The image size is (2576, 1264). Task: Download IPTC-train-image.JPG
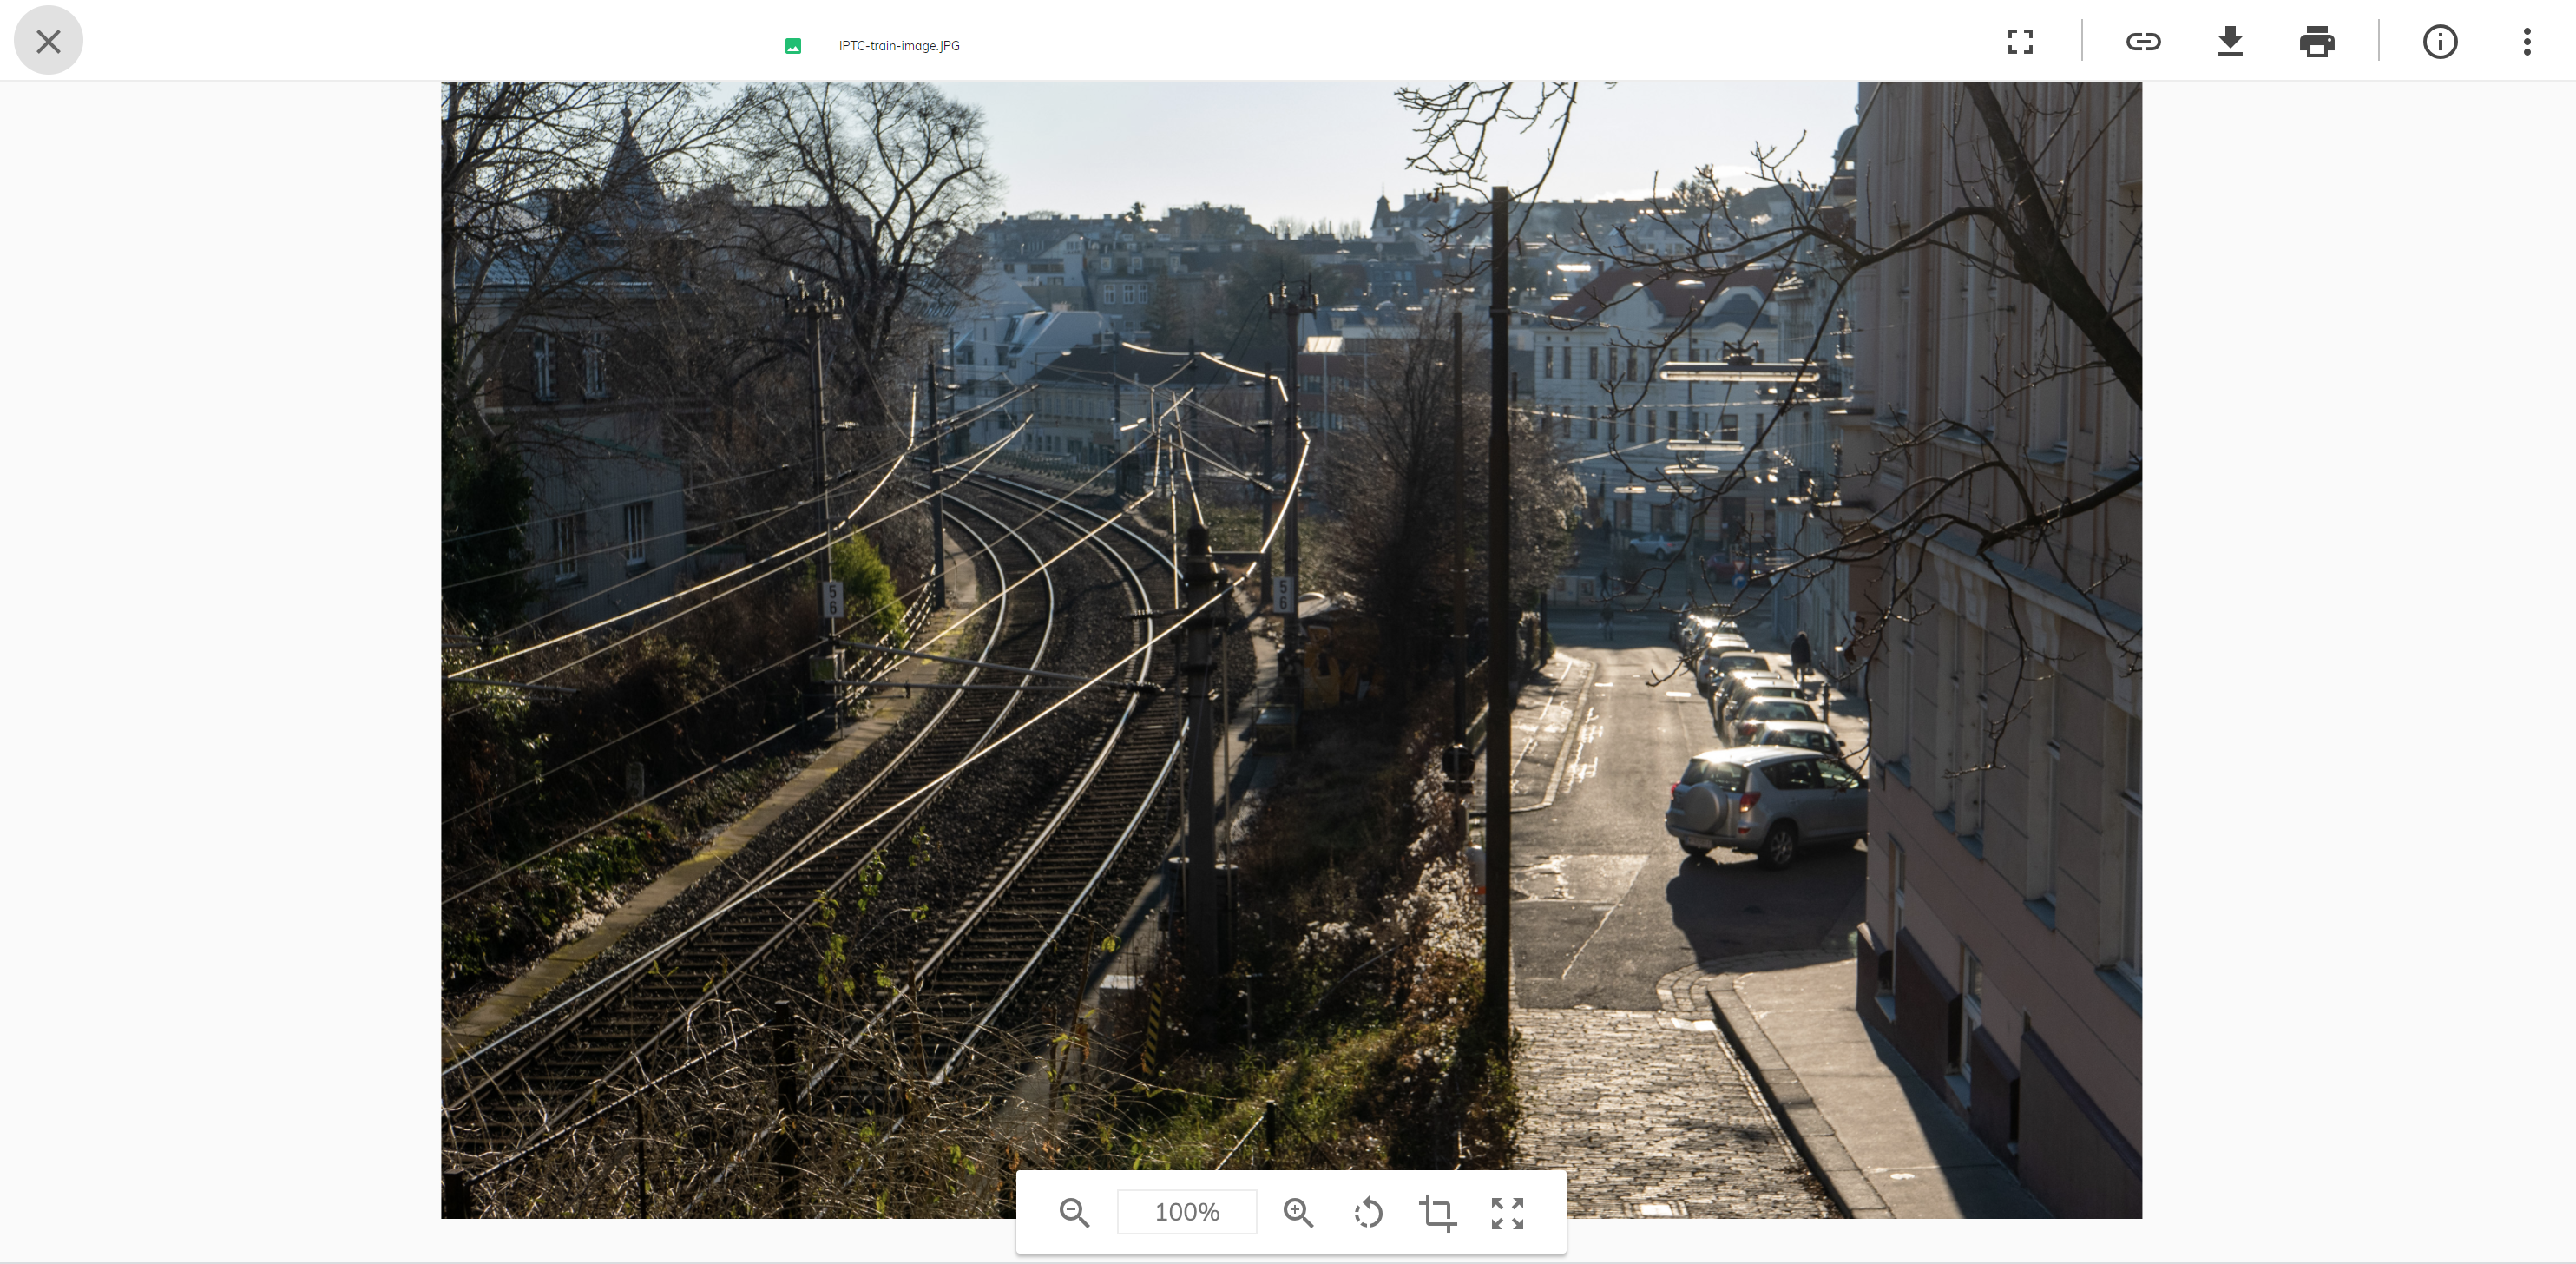click(2231, 42)
